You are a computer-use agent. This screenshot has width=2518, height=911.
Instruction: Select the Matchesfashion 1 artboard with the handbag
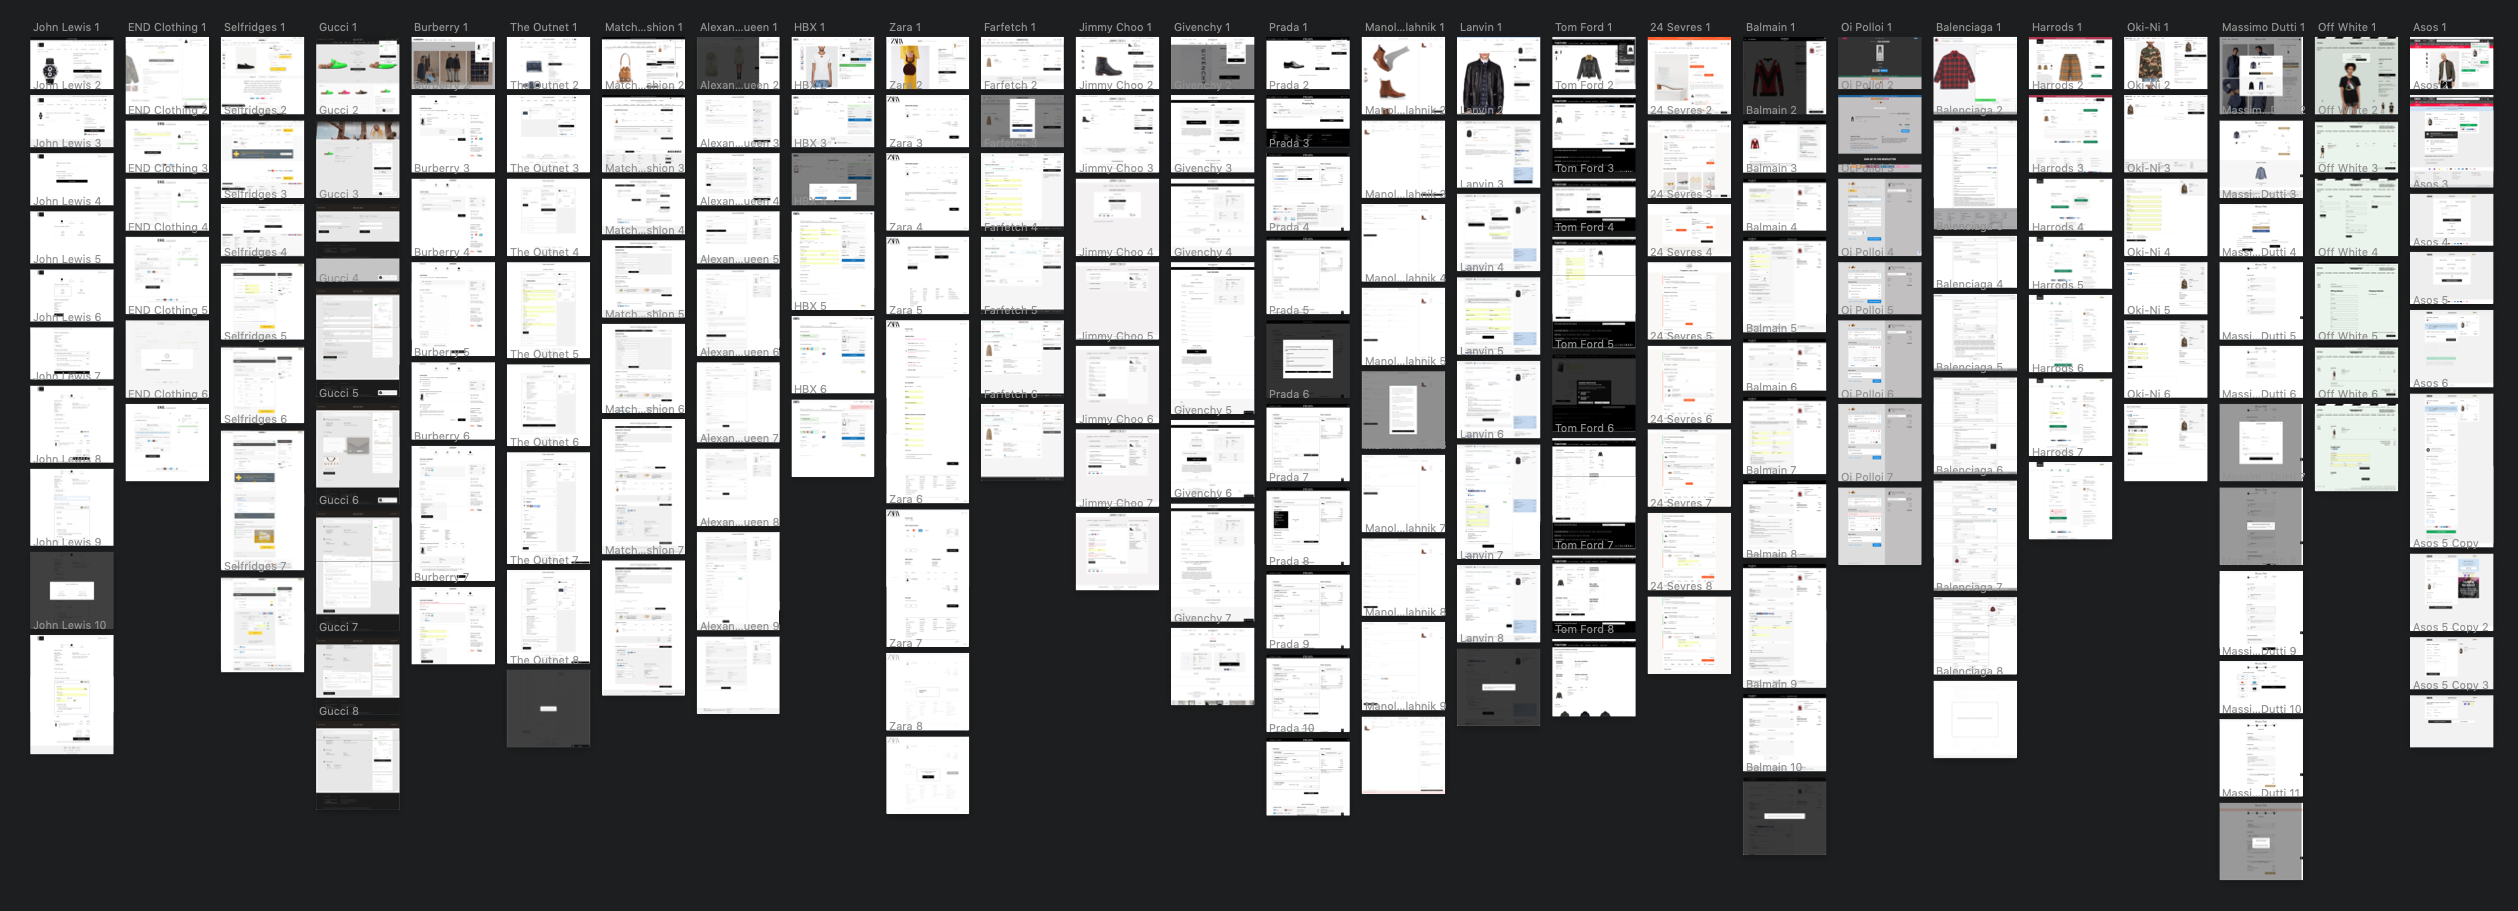tap(643, 63)
